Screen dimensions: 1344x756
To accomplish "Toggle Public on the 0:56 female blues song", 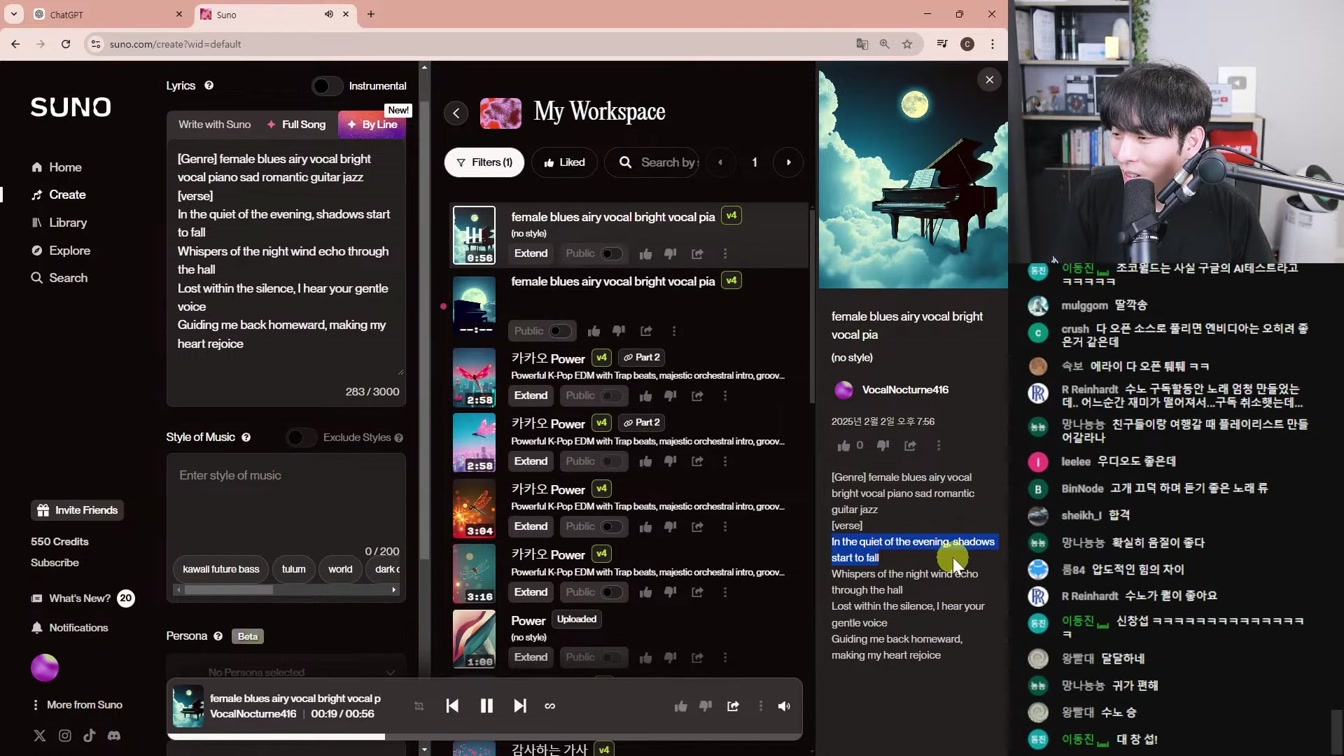I will click(611, 254).
